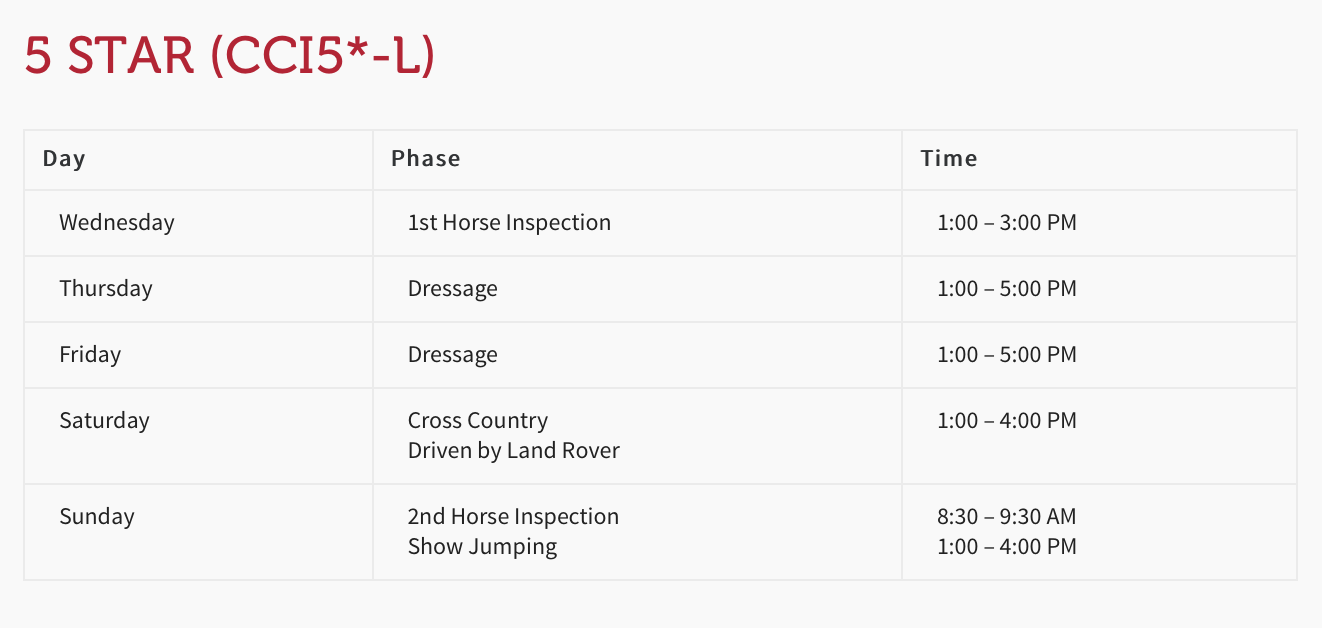Click the Driven by Land Rover text
Viewport: 1322px width, 628px height.
pos(514,450)
